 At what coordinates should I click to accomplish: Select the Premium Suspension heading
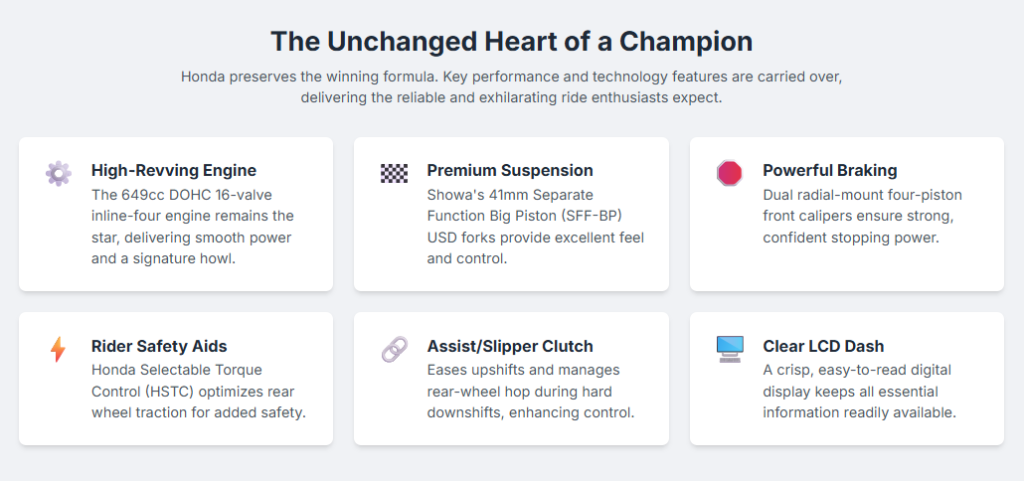coord(509,170)
